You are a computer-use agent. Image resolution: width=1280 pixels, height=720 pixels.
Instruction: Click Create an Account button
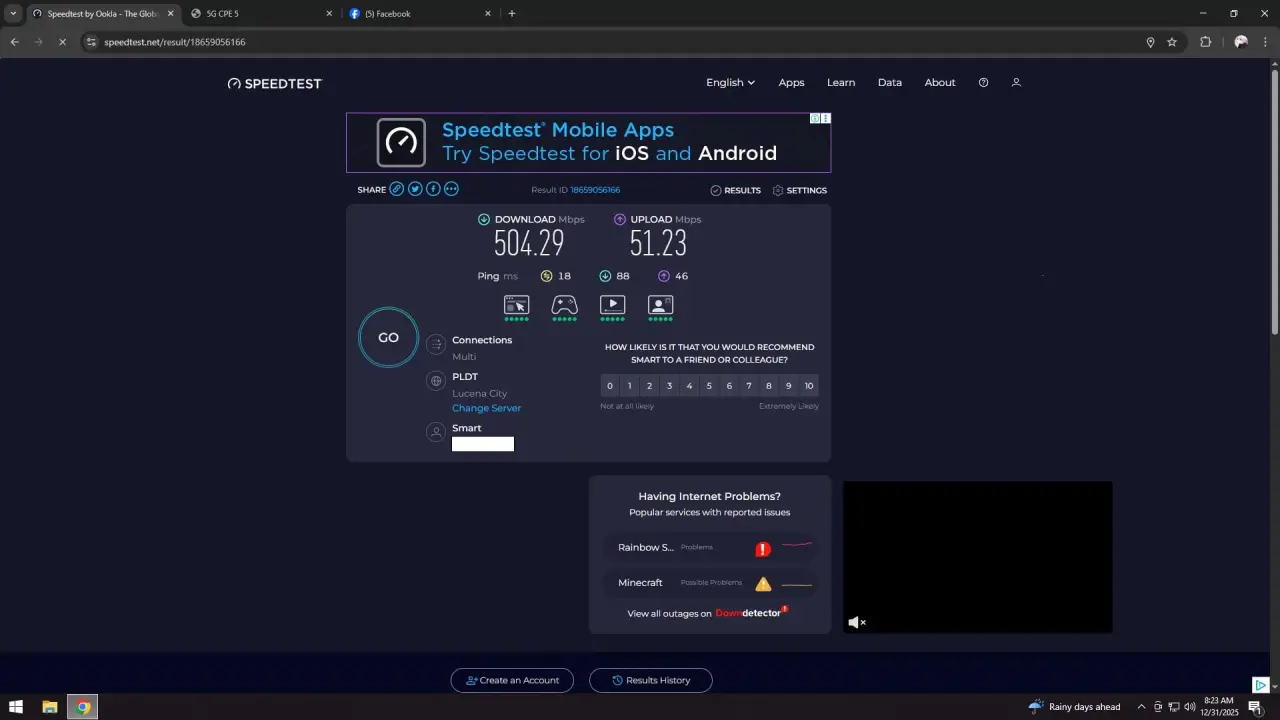pyautogui.click(x=512, y=680)
